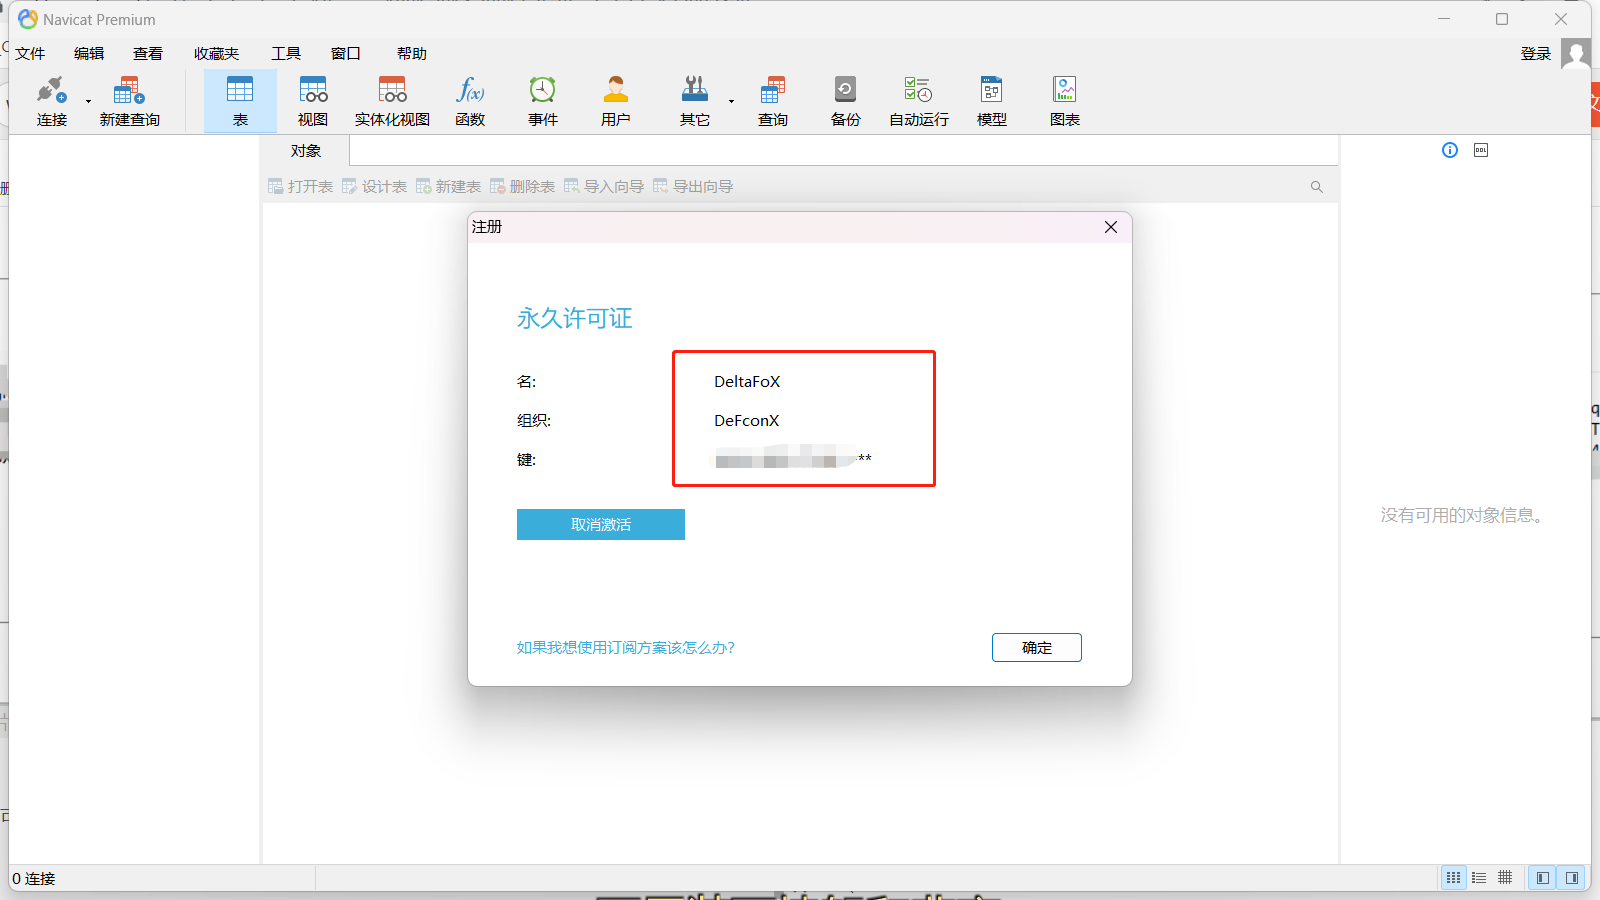
Task: Select the 表 (Table) toolbar icon
Action: tap(240, 101)
